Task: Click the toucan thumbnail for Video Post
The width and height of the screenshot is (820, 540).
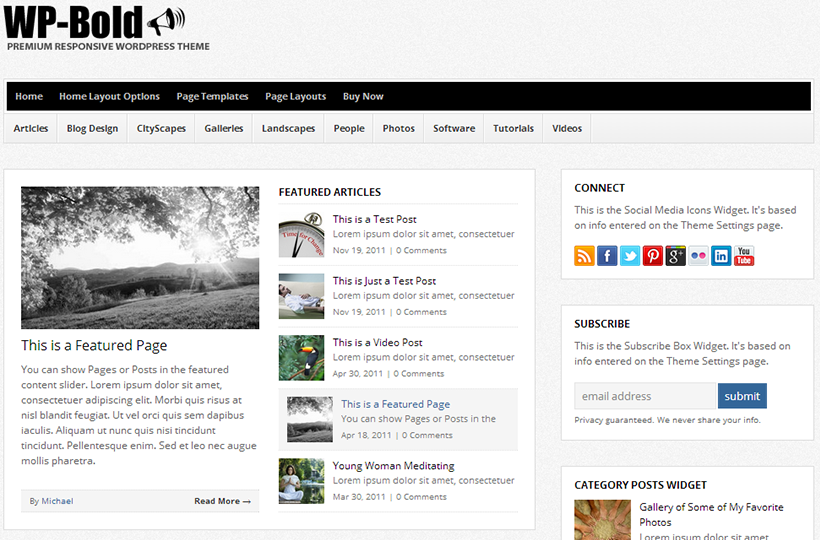Action: click(301, 358)
